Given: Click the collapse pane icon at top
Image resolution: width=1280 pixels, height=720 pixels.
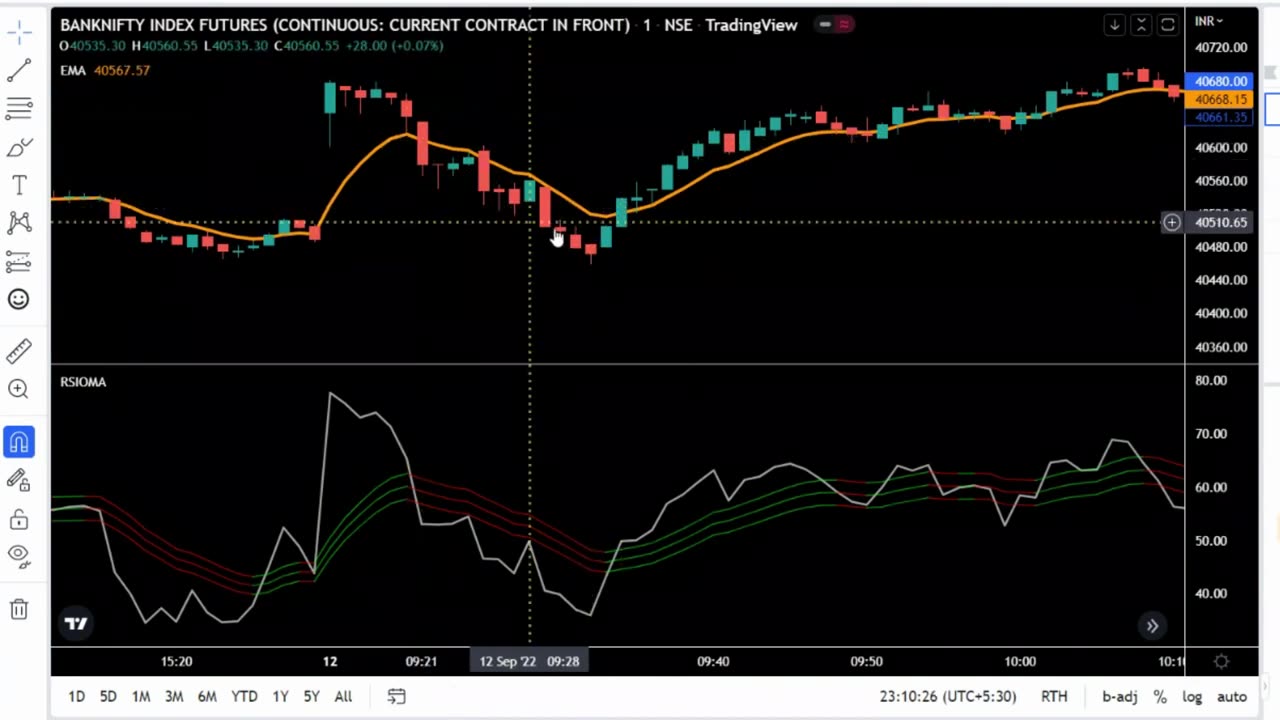Looking at the screenshot, I should click(x=1141, y=25).
